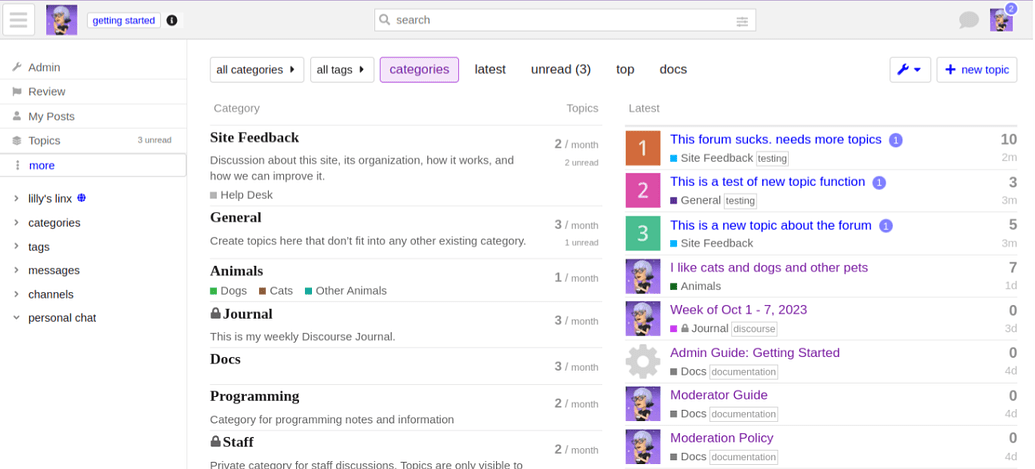Screen dimensions: 1035x469
Task: Open the all tags dropdown
Action: click(341, 69)
